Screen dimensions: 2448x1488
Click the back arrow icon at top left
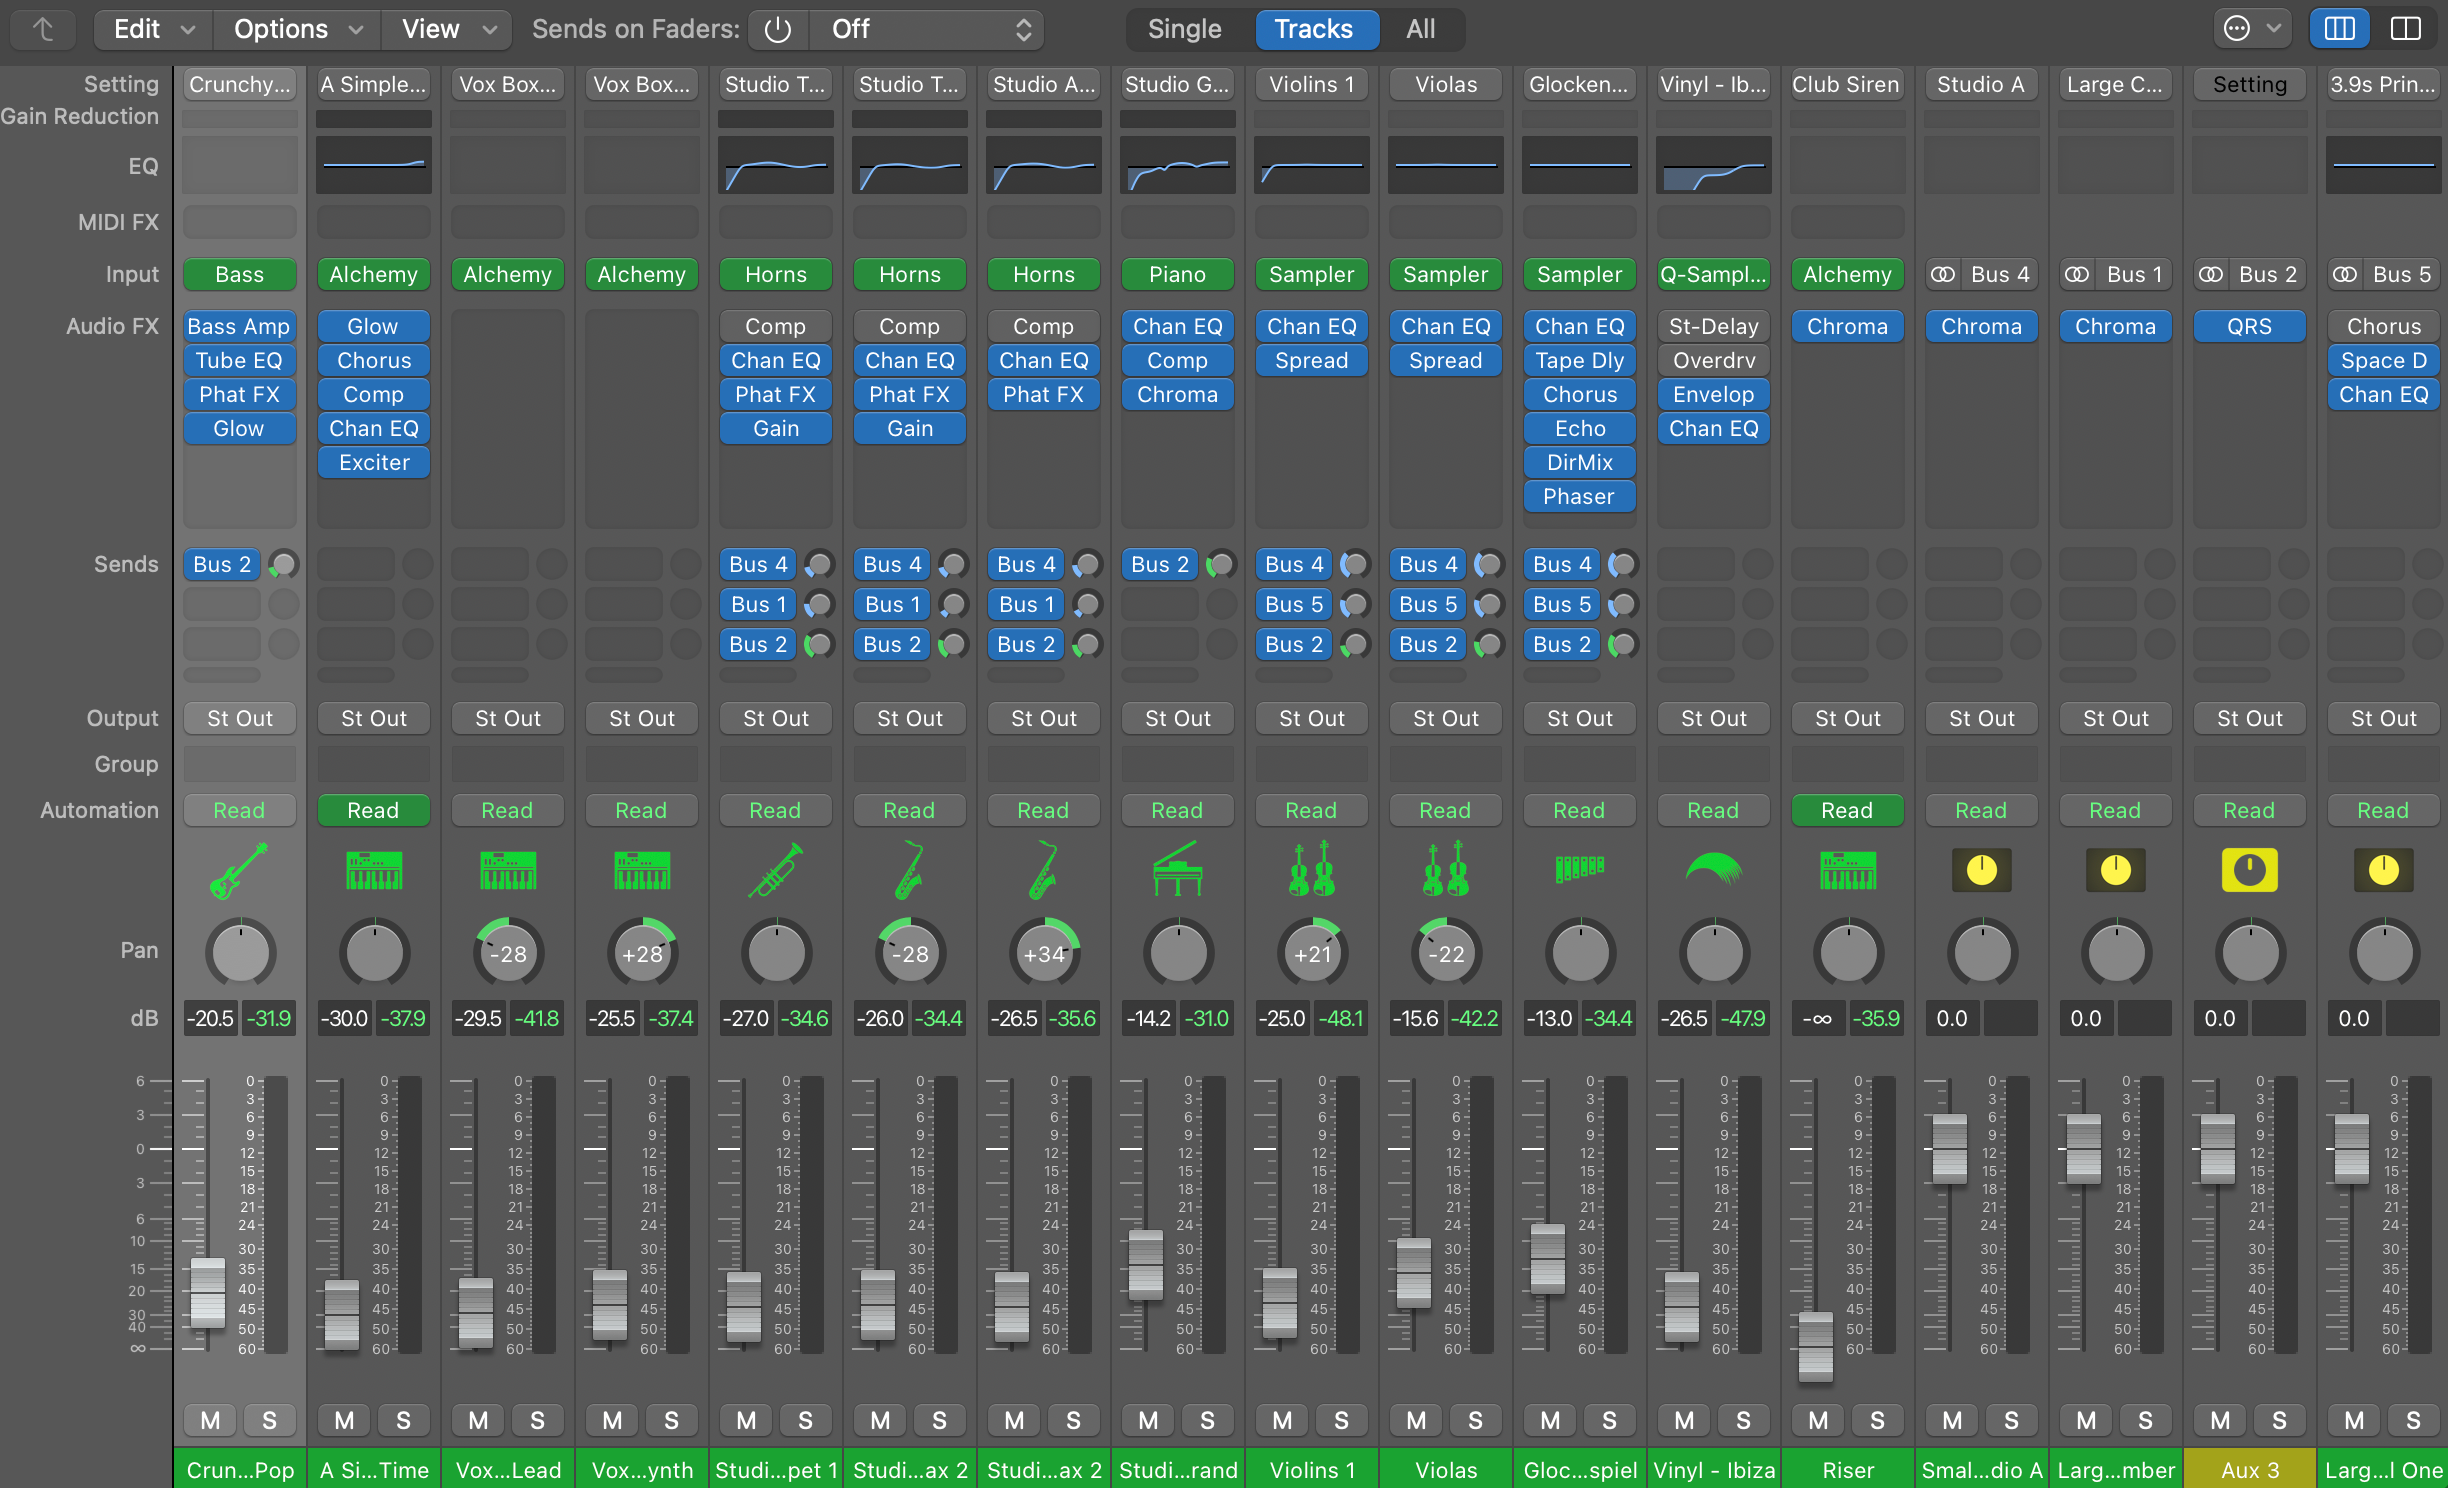pos(43,29)
